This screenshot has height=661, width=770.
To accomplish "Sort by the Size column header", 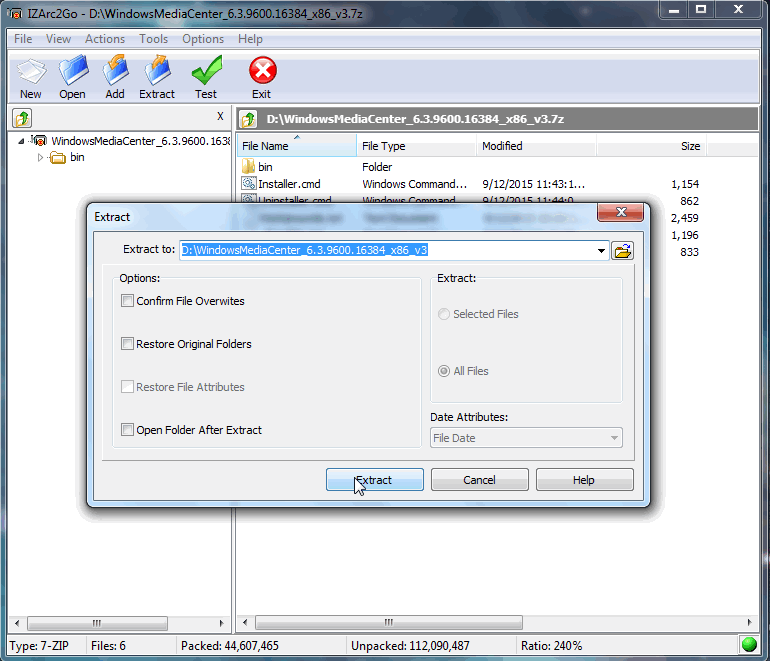I will (x=651, y=146).
